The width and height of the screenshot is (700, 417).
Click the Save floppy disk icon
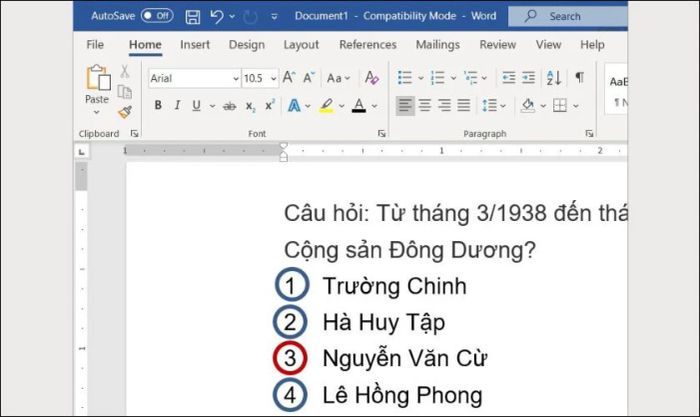coord(193,17)
